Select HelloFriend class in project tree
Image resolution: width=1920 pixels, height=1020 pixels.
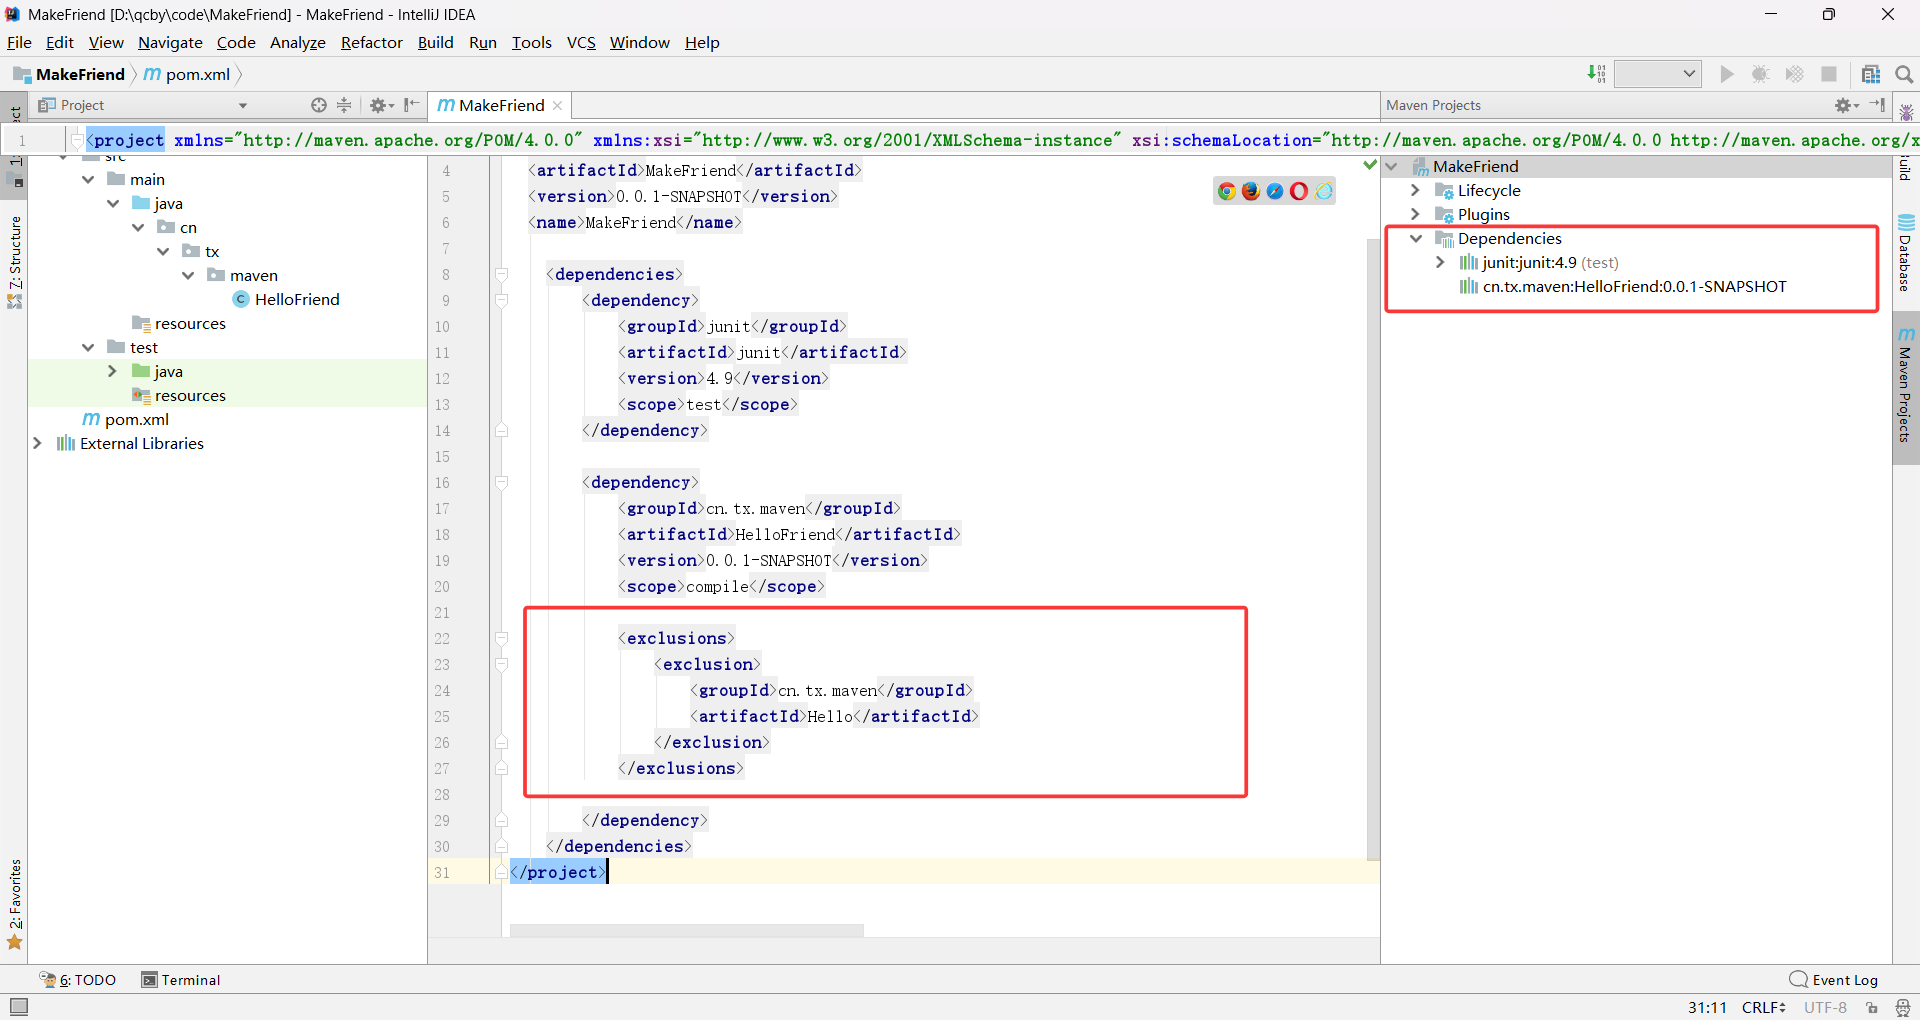coord(286,299)
